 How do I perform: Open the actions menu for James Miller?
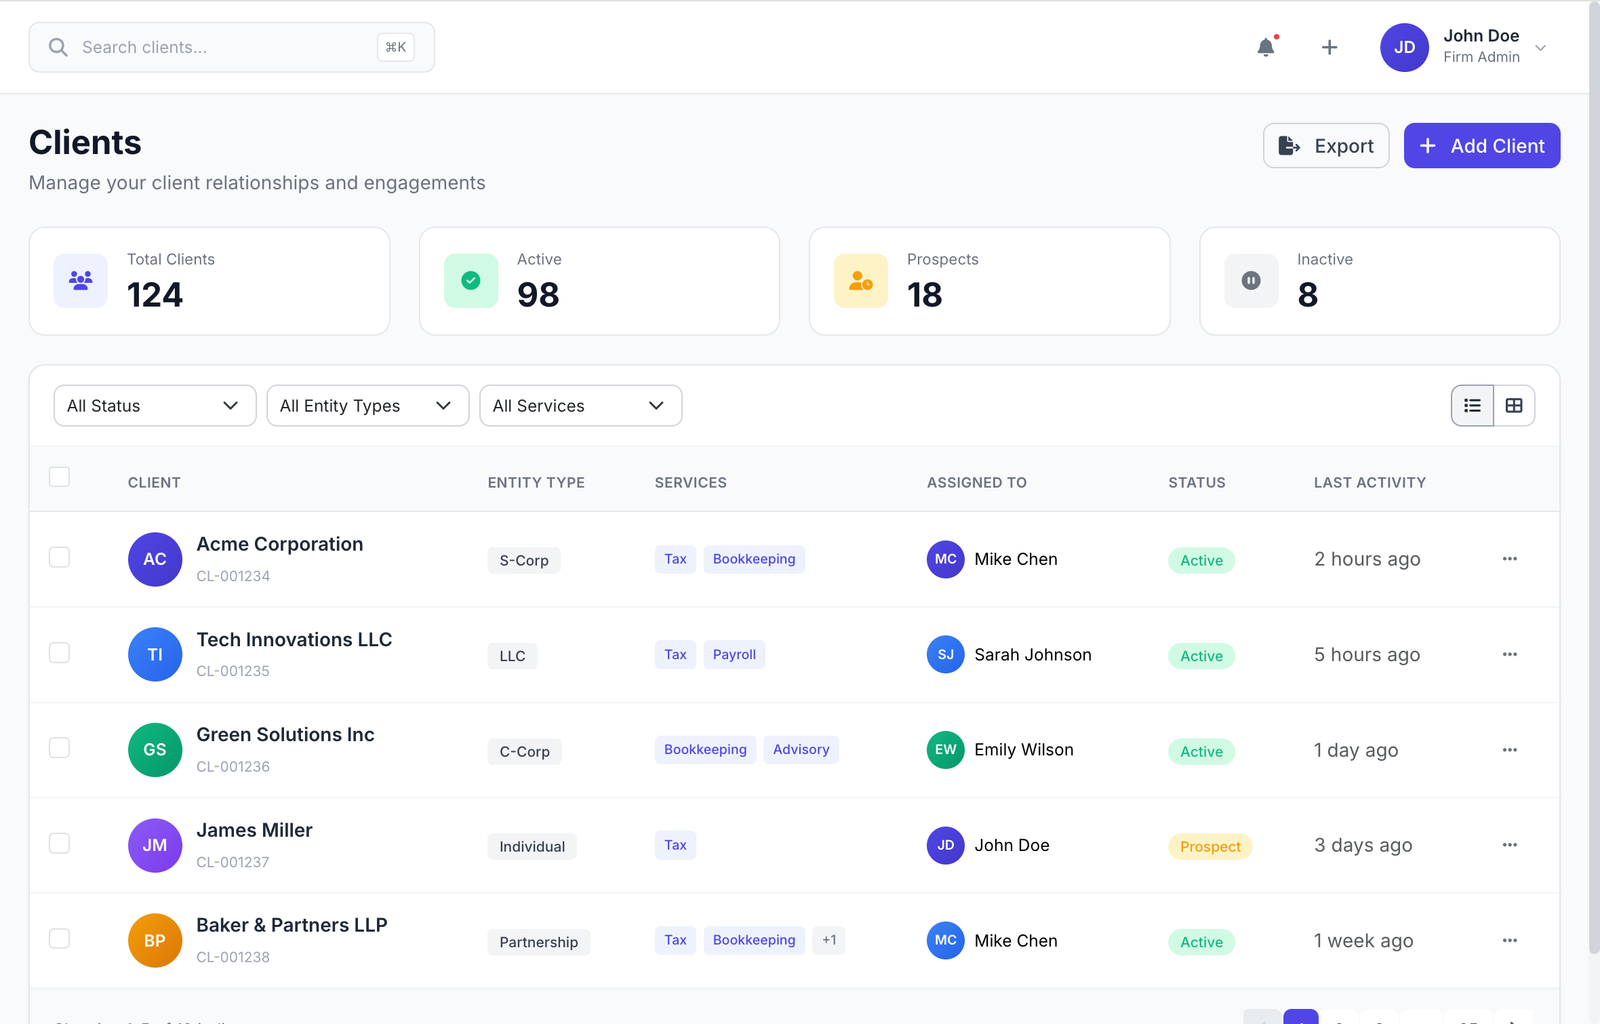(x=1509, y=844)
